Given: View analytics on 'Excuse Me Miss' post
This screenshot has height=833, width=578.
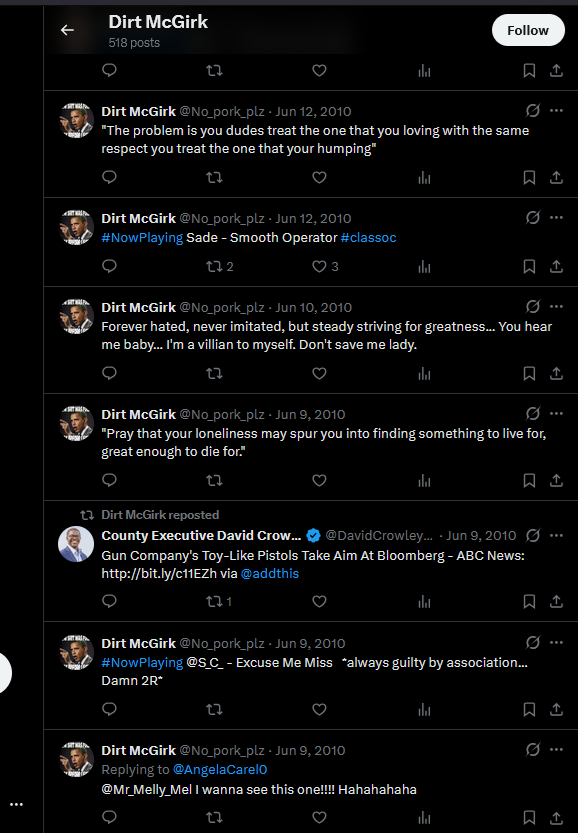Looking at the screenshot, I should tap(424, 709).
